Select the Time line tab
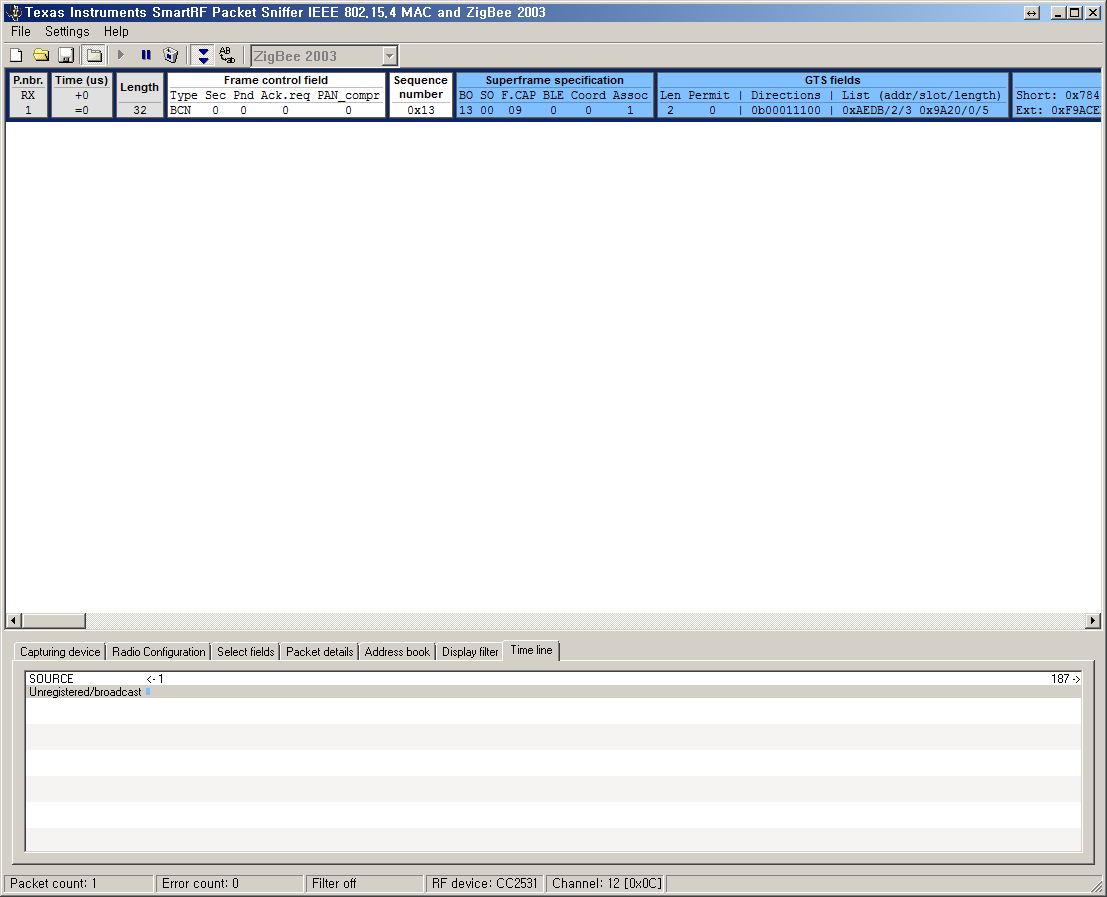 tap(532, 650)
